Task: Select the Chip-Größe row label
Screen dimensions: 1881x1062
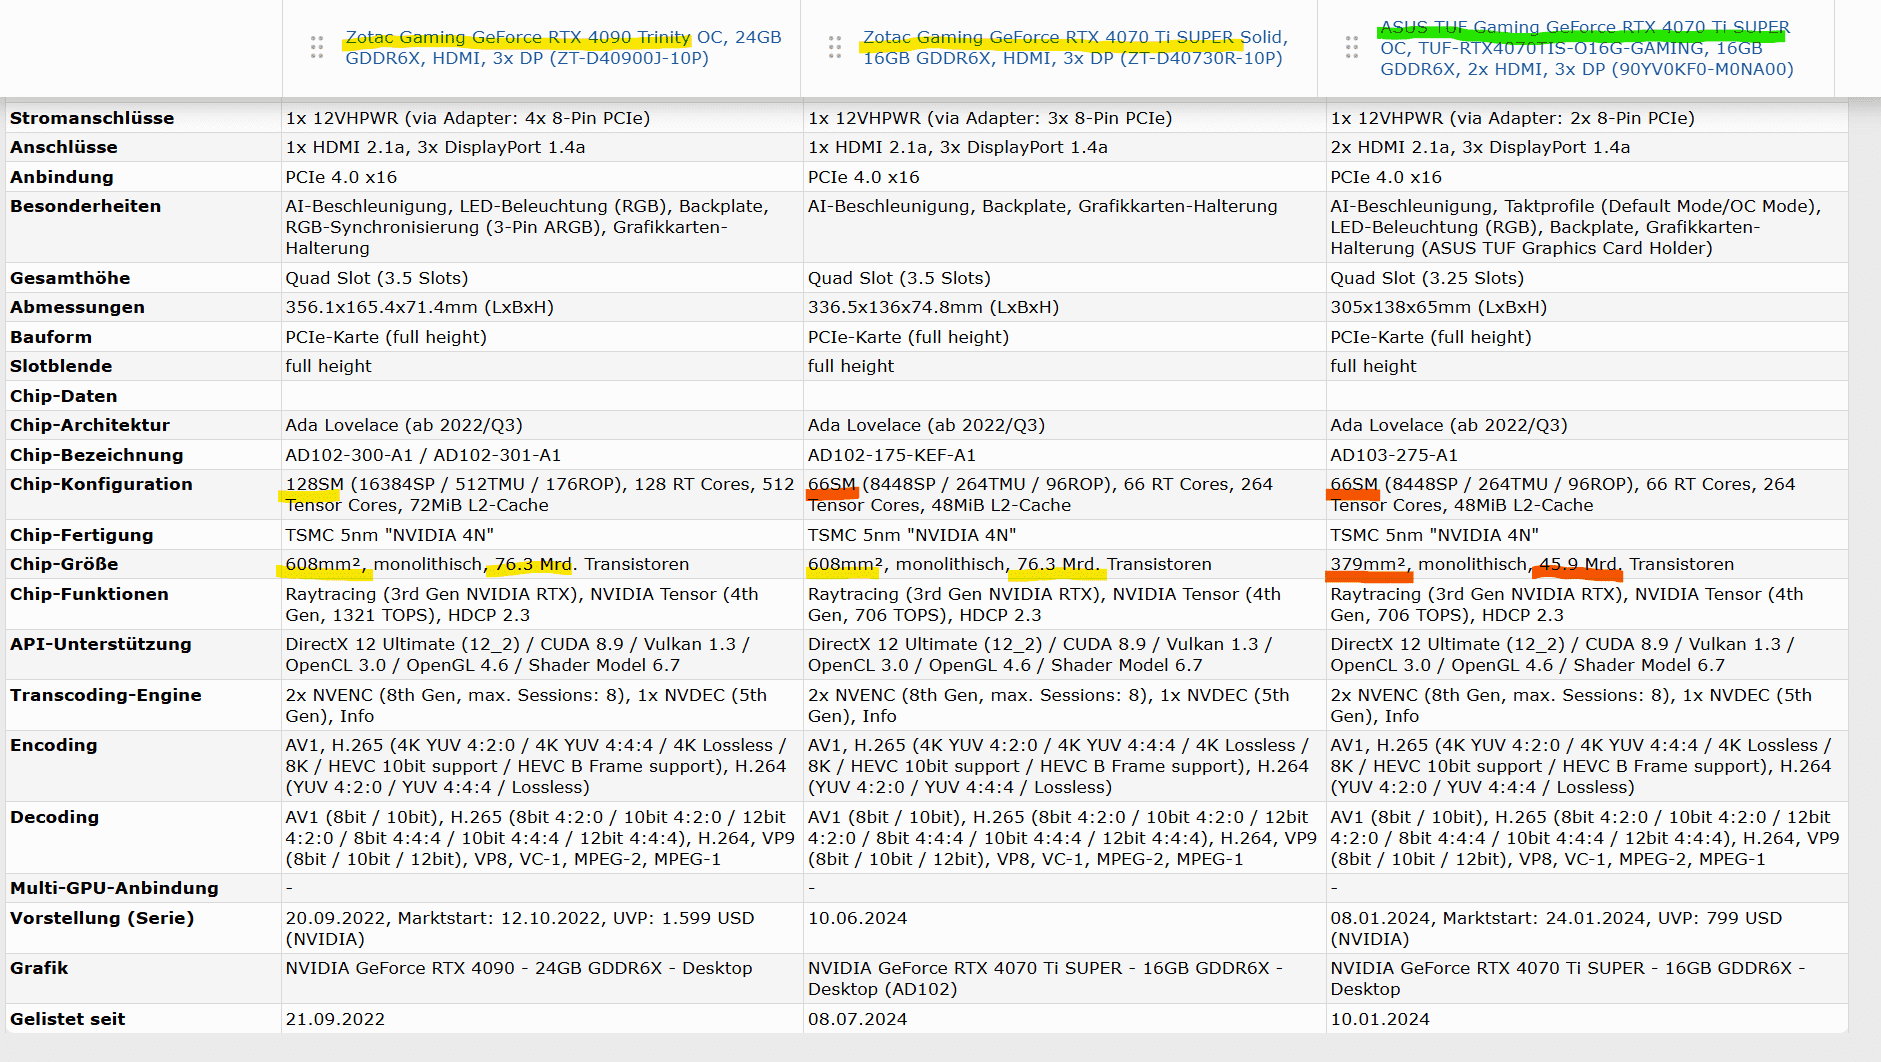Action: 64,564
